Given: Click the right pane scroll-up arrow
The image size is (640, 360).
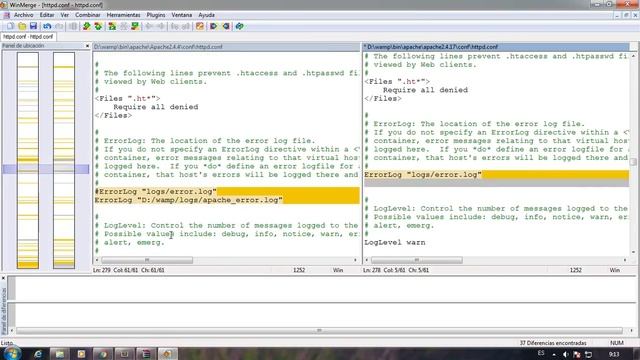Looking at the screenshot, I should [x=633, y=56].
